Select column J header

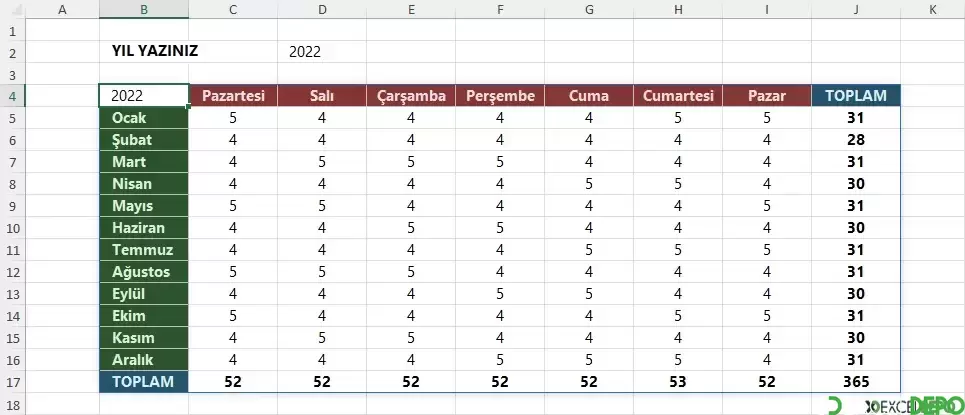point(855,9)
